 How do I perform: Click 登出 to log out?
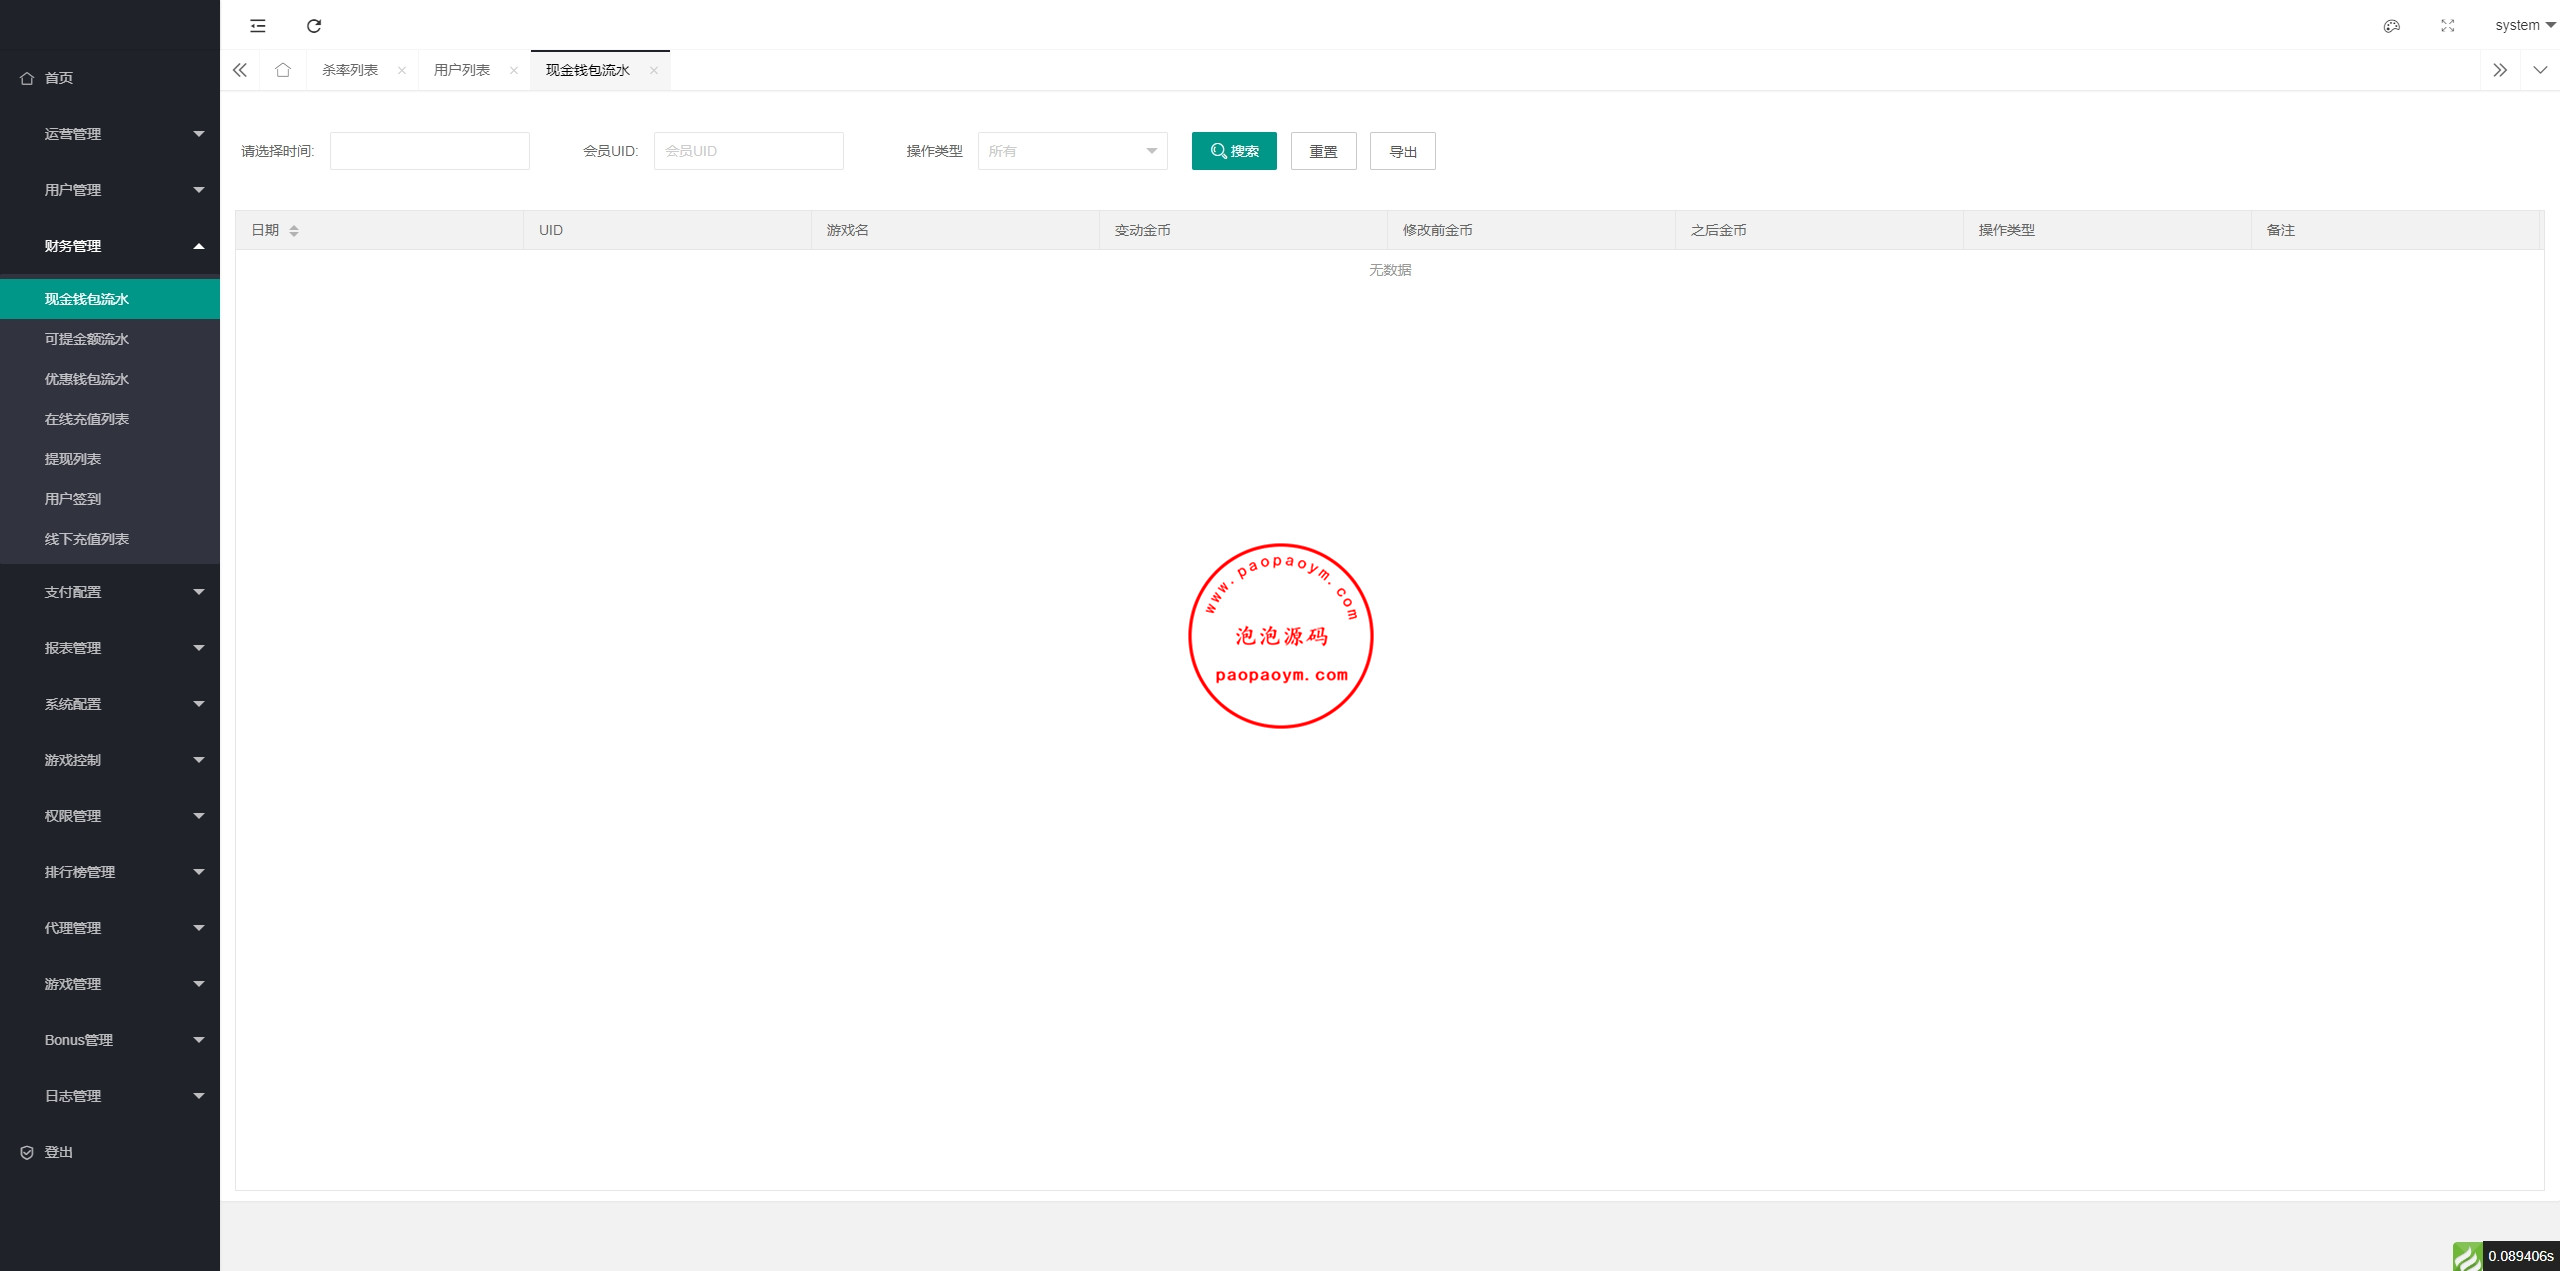tap(110, 1152)
